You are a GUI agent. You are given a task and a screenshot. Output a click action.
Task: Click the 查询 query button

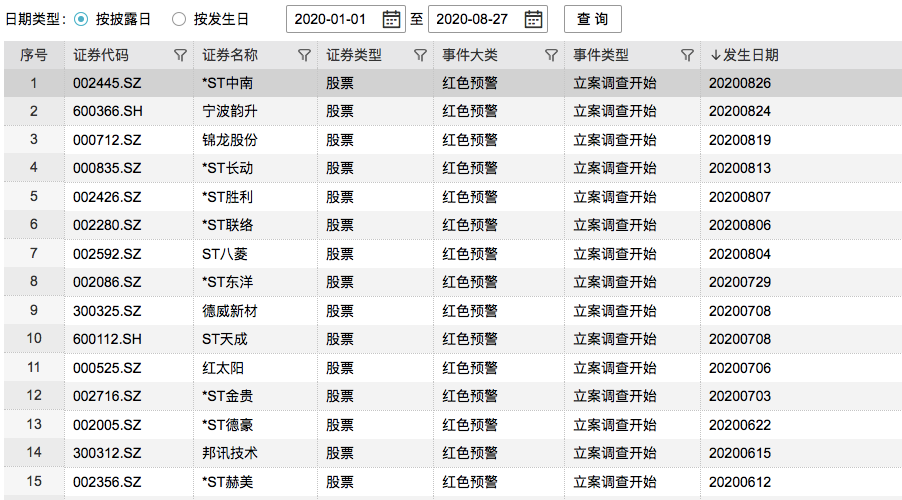point(593,19)
